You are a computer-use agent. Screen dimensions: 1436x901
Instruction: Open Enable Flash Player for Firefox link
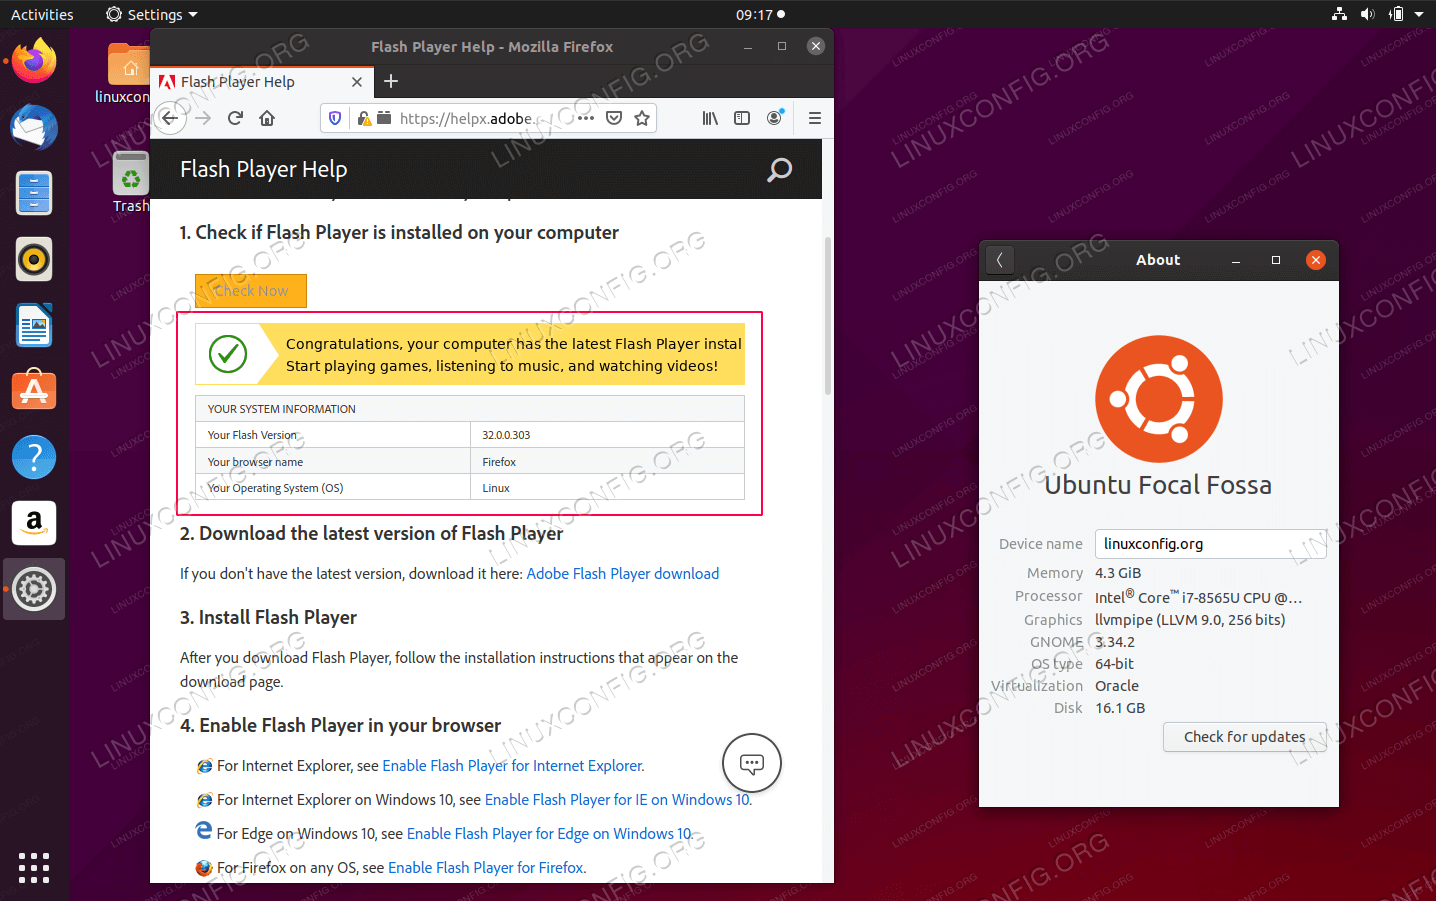[x=486, y=868]
